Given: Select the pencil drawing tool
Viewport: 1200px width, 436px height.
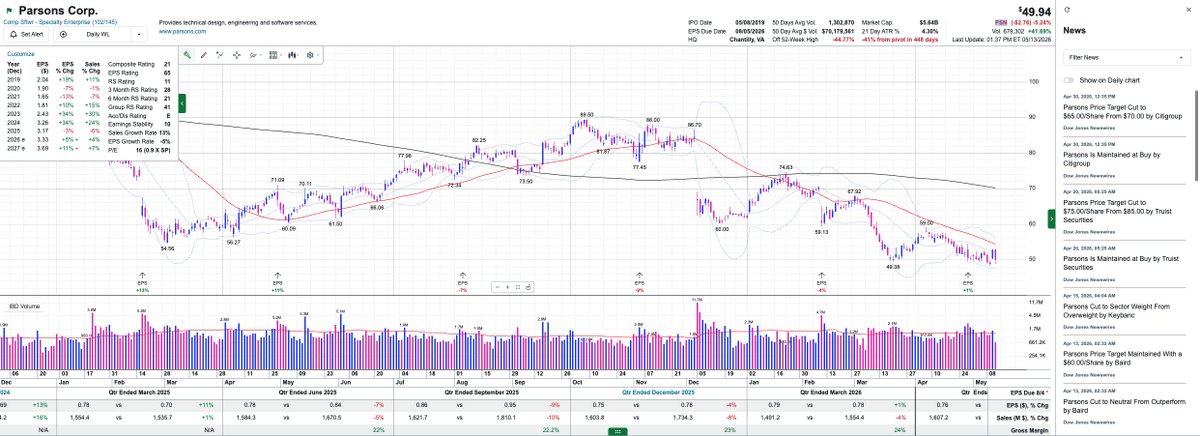Looking at the screenshot, I should (203, 55).
